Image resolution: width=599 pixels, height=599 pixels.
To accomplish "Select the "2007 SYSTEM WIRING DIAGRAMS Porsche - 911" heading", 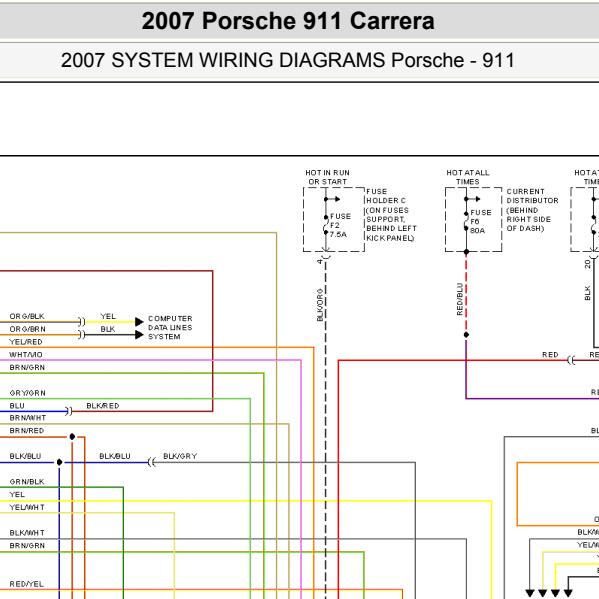I will click(288, 60).
